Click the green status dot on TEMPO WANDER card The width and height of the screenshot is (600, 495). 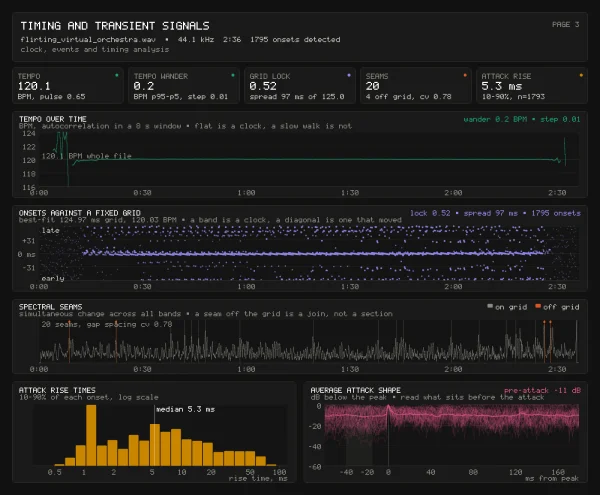(x=233, y=75)
